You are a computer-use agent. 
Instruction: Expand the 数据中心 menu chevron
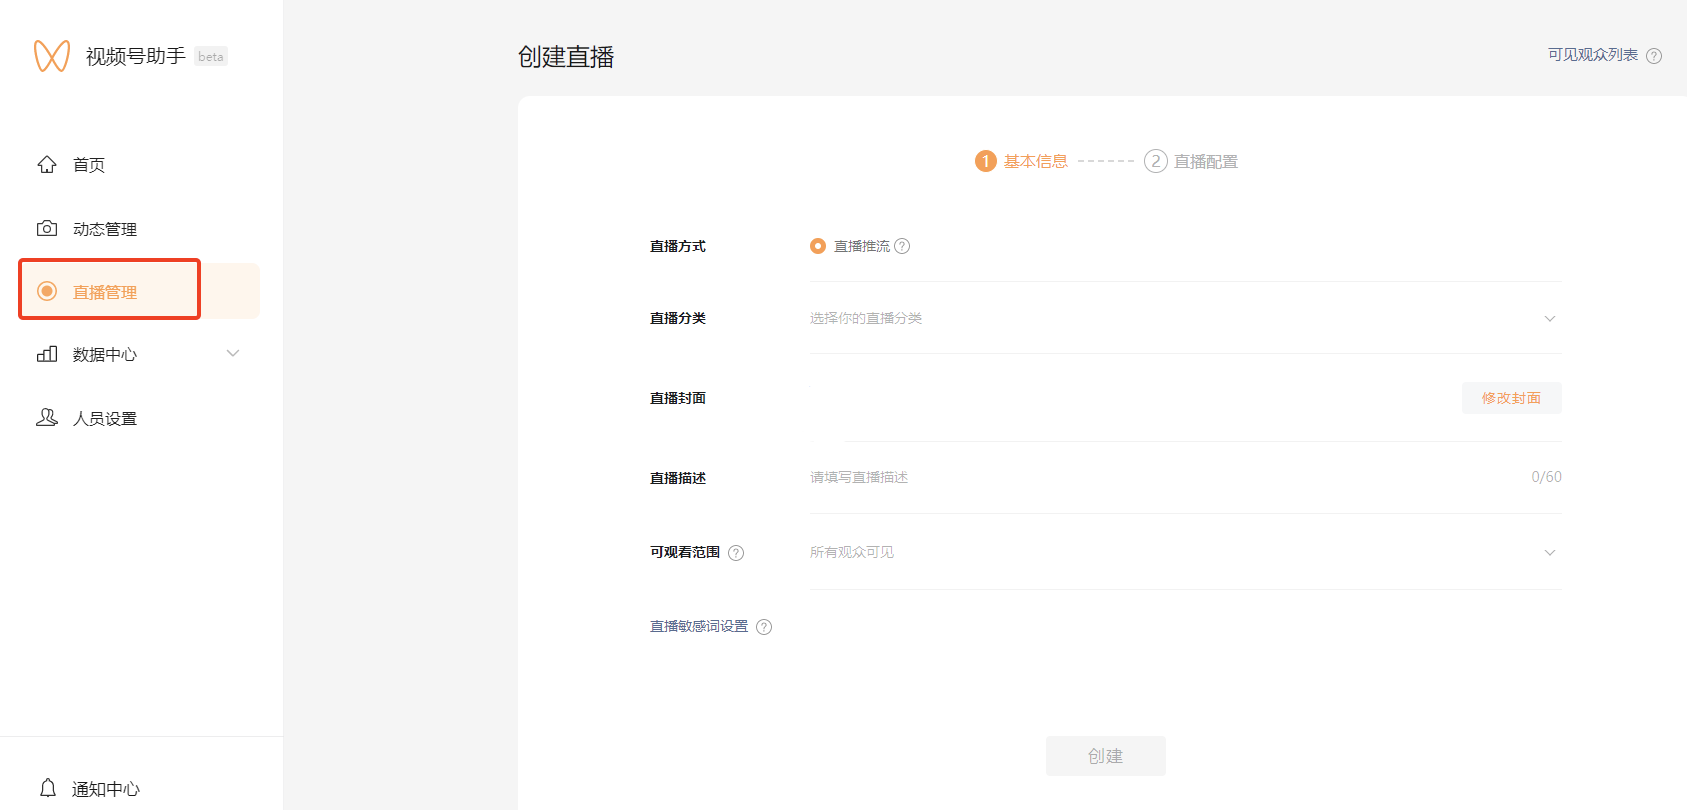[233, 354]
